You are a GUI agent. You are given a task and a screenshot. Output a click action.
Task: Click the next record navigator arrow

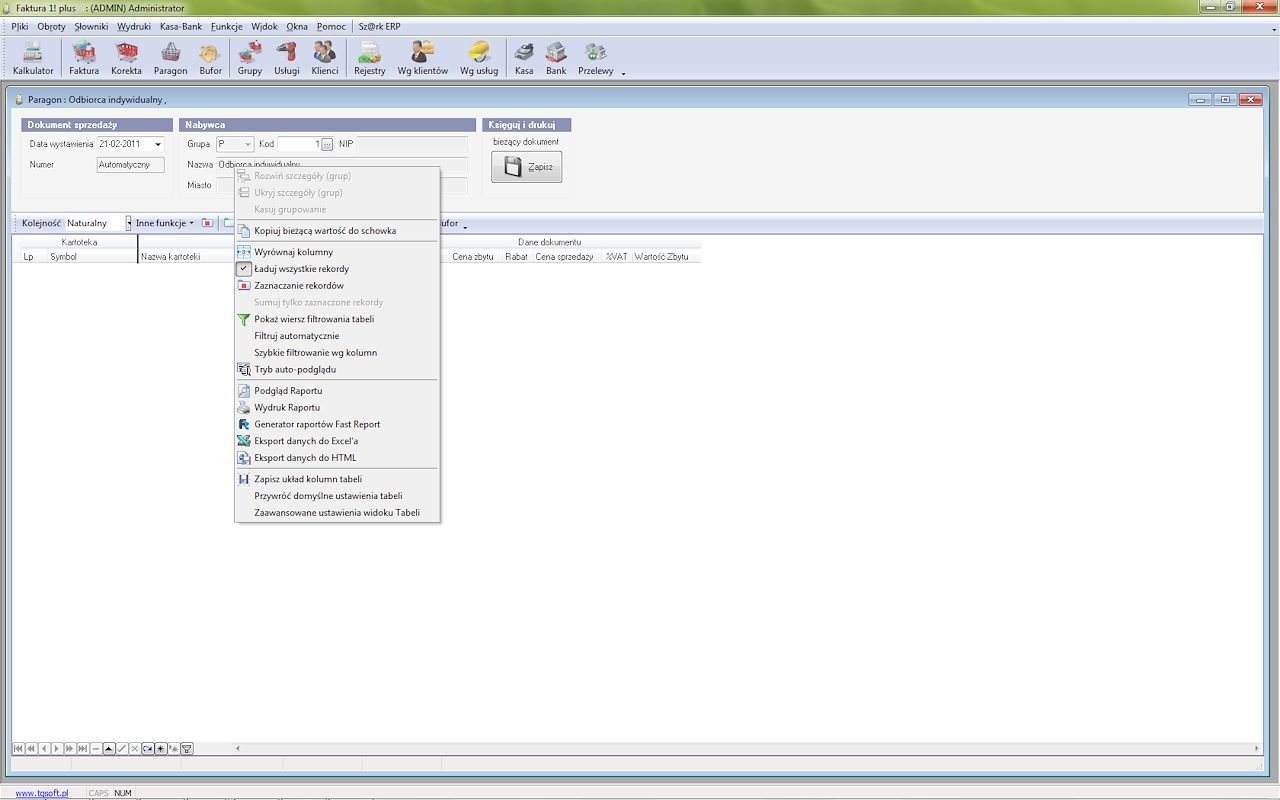pos(57,748)
